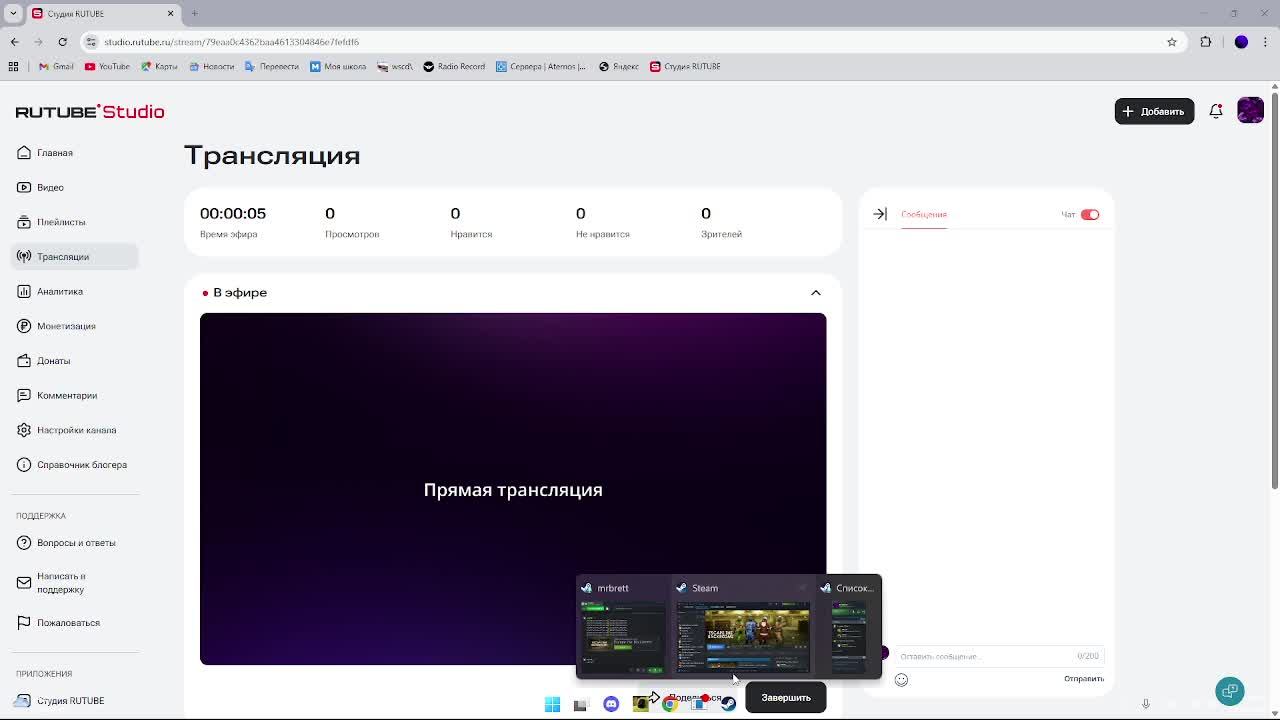Open Карты bookmark
Viewport: 1280px width, 720px height.
(x=159, y=66)
